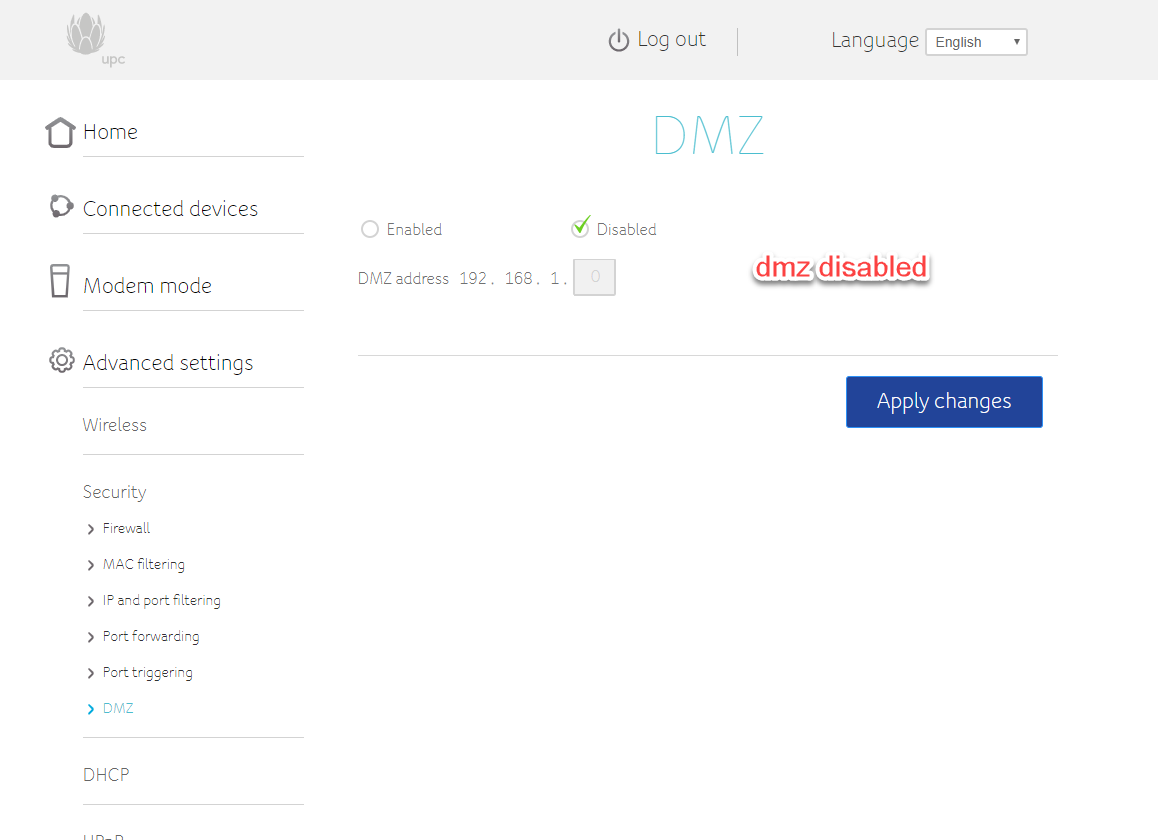Screen dimensions: 1158x840
Task: Open IP and port filtering page
Action: 161,601
